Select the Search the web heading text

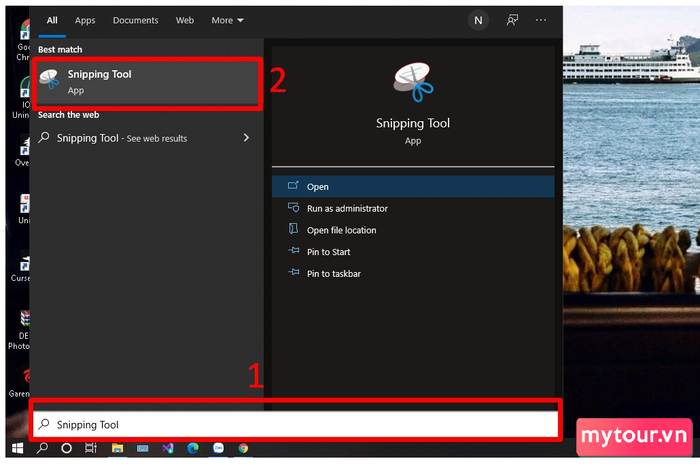point(68,115)
